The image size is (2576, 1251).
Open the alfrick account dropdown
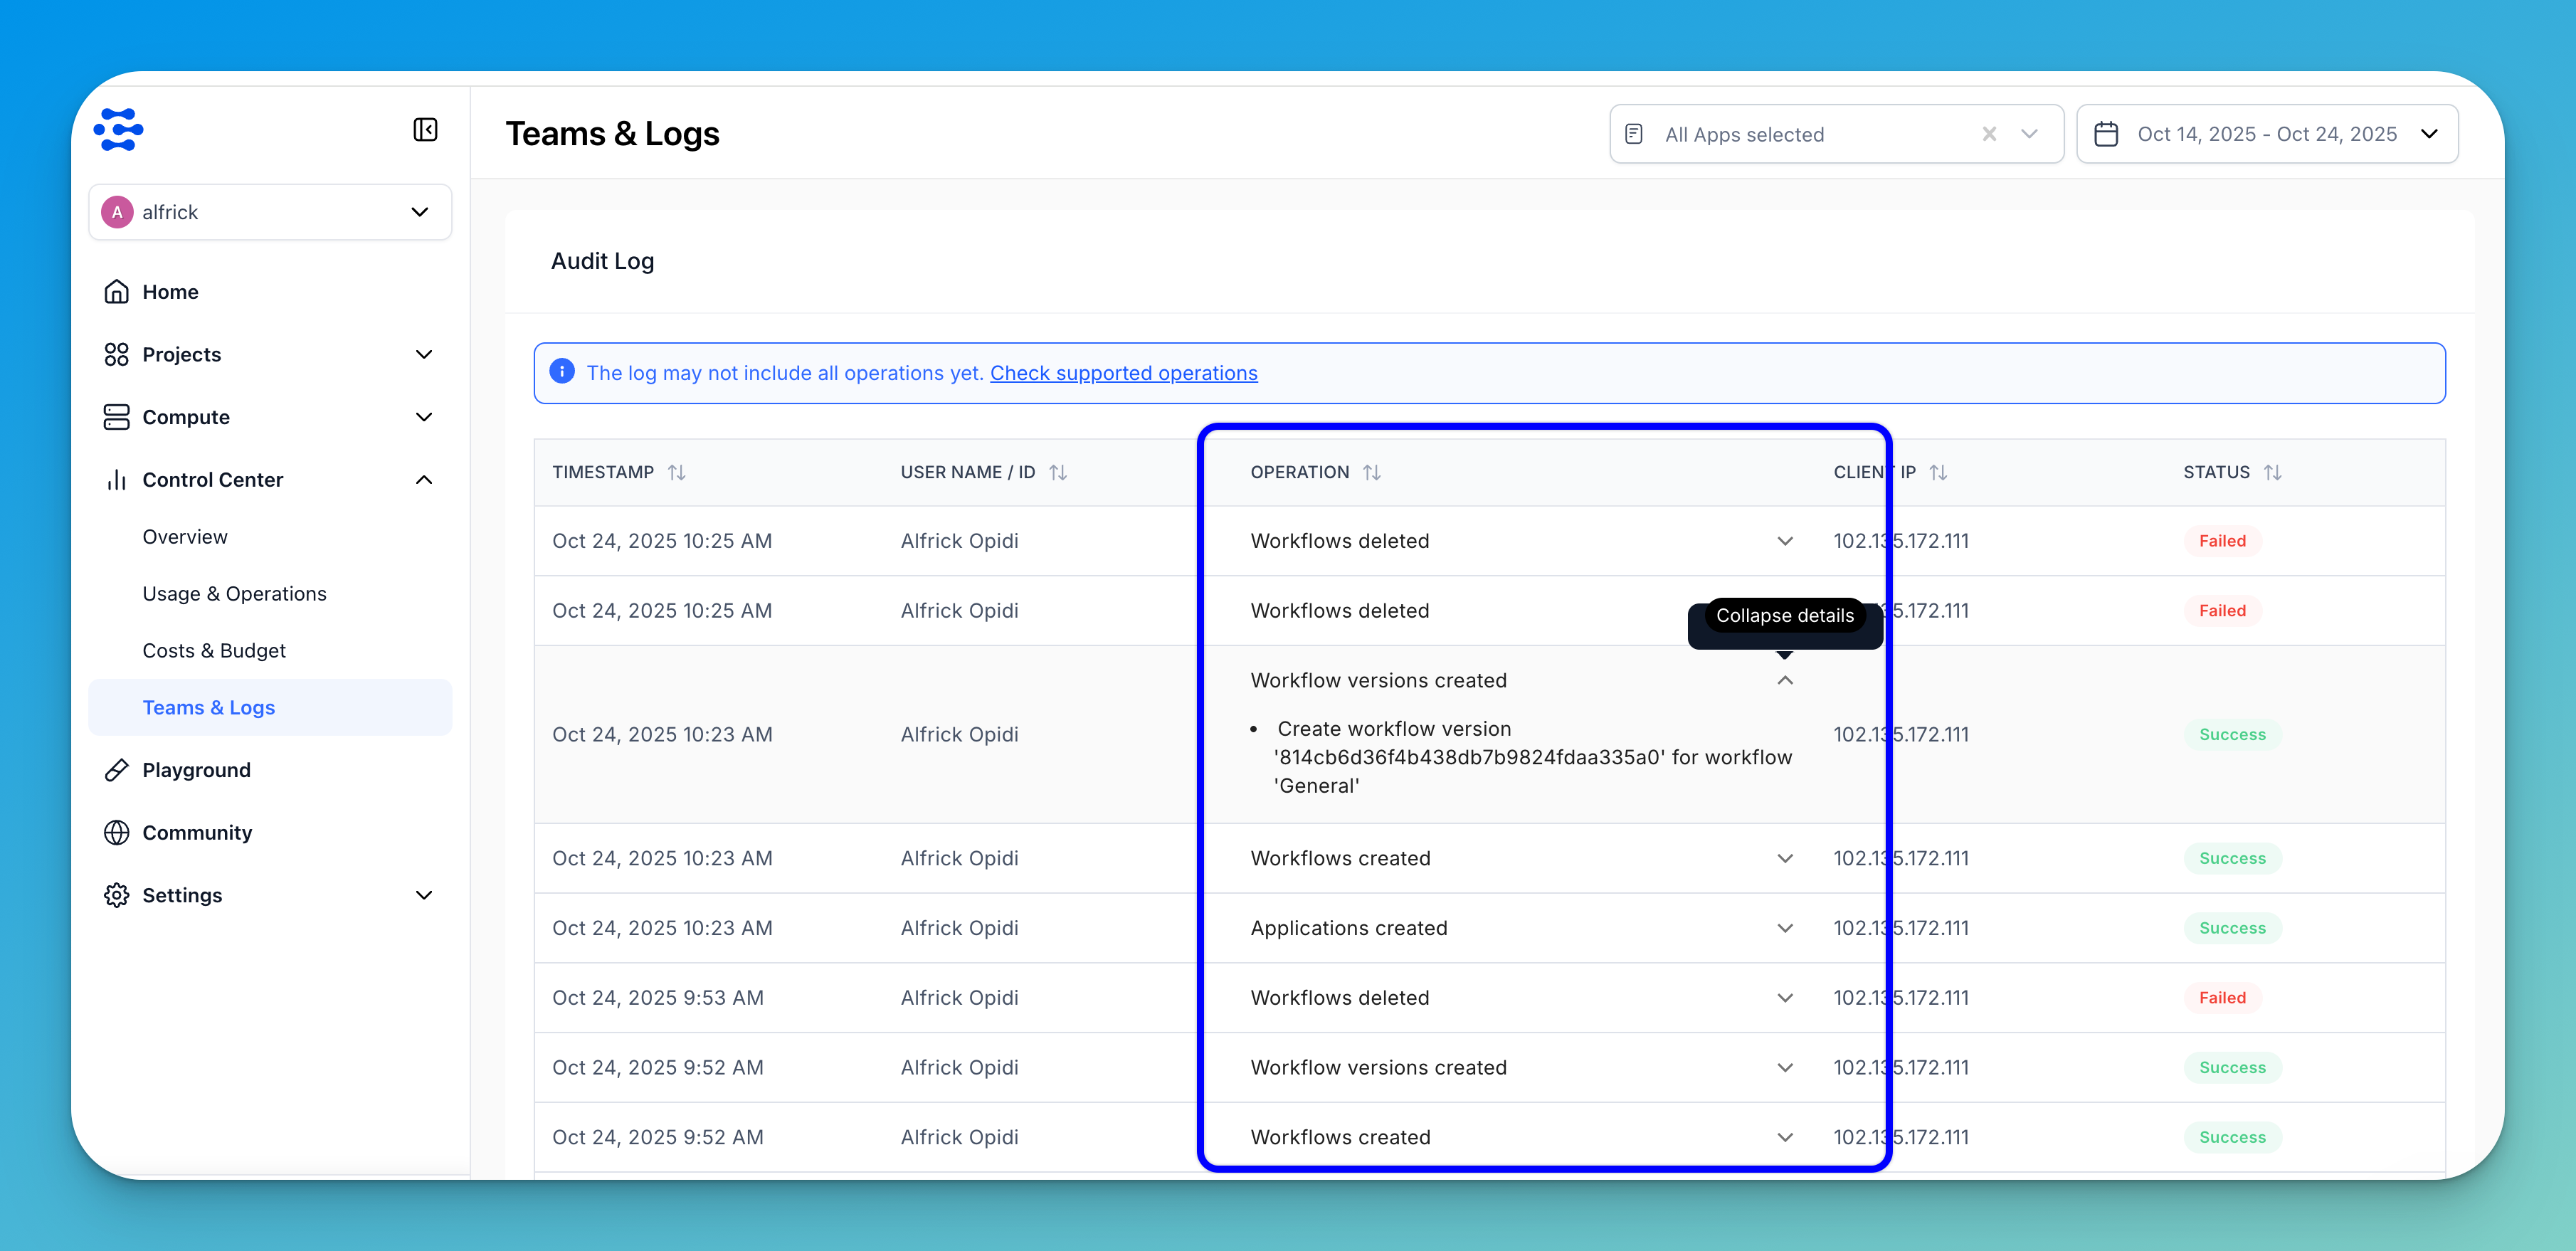click(x=270, y=212)
